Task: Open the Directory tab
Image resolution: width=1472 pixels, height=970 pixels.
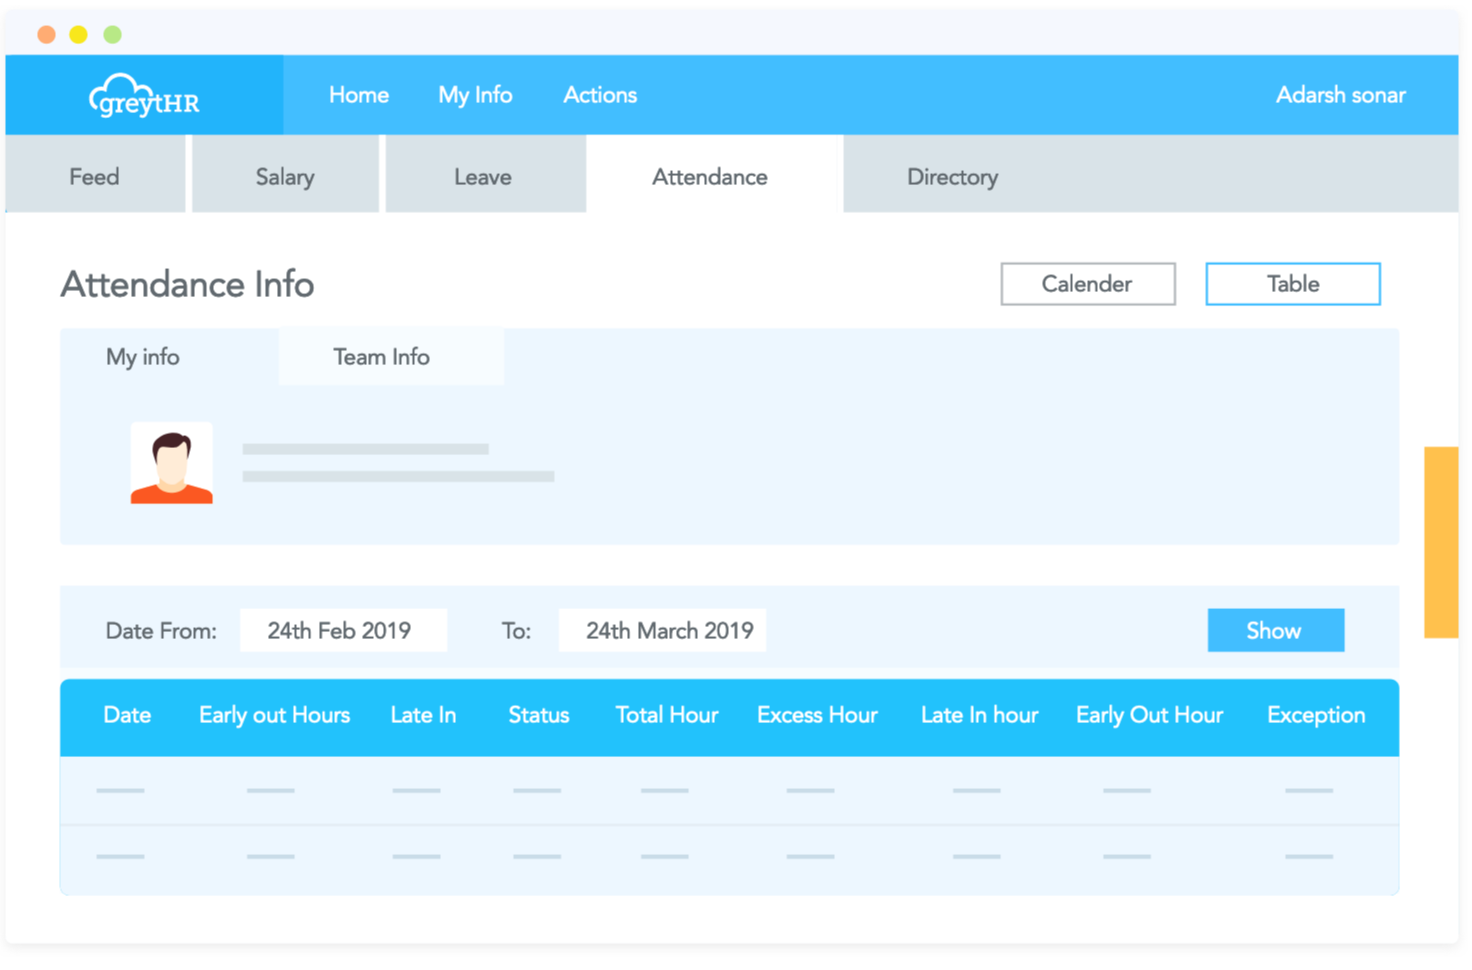Action: [951, 176]
